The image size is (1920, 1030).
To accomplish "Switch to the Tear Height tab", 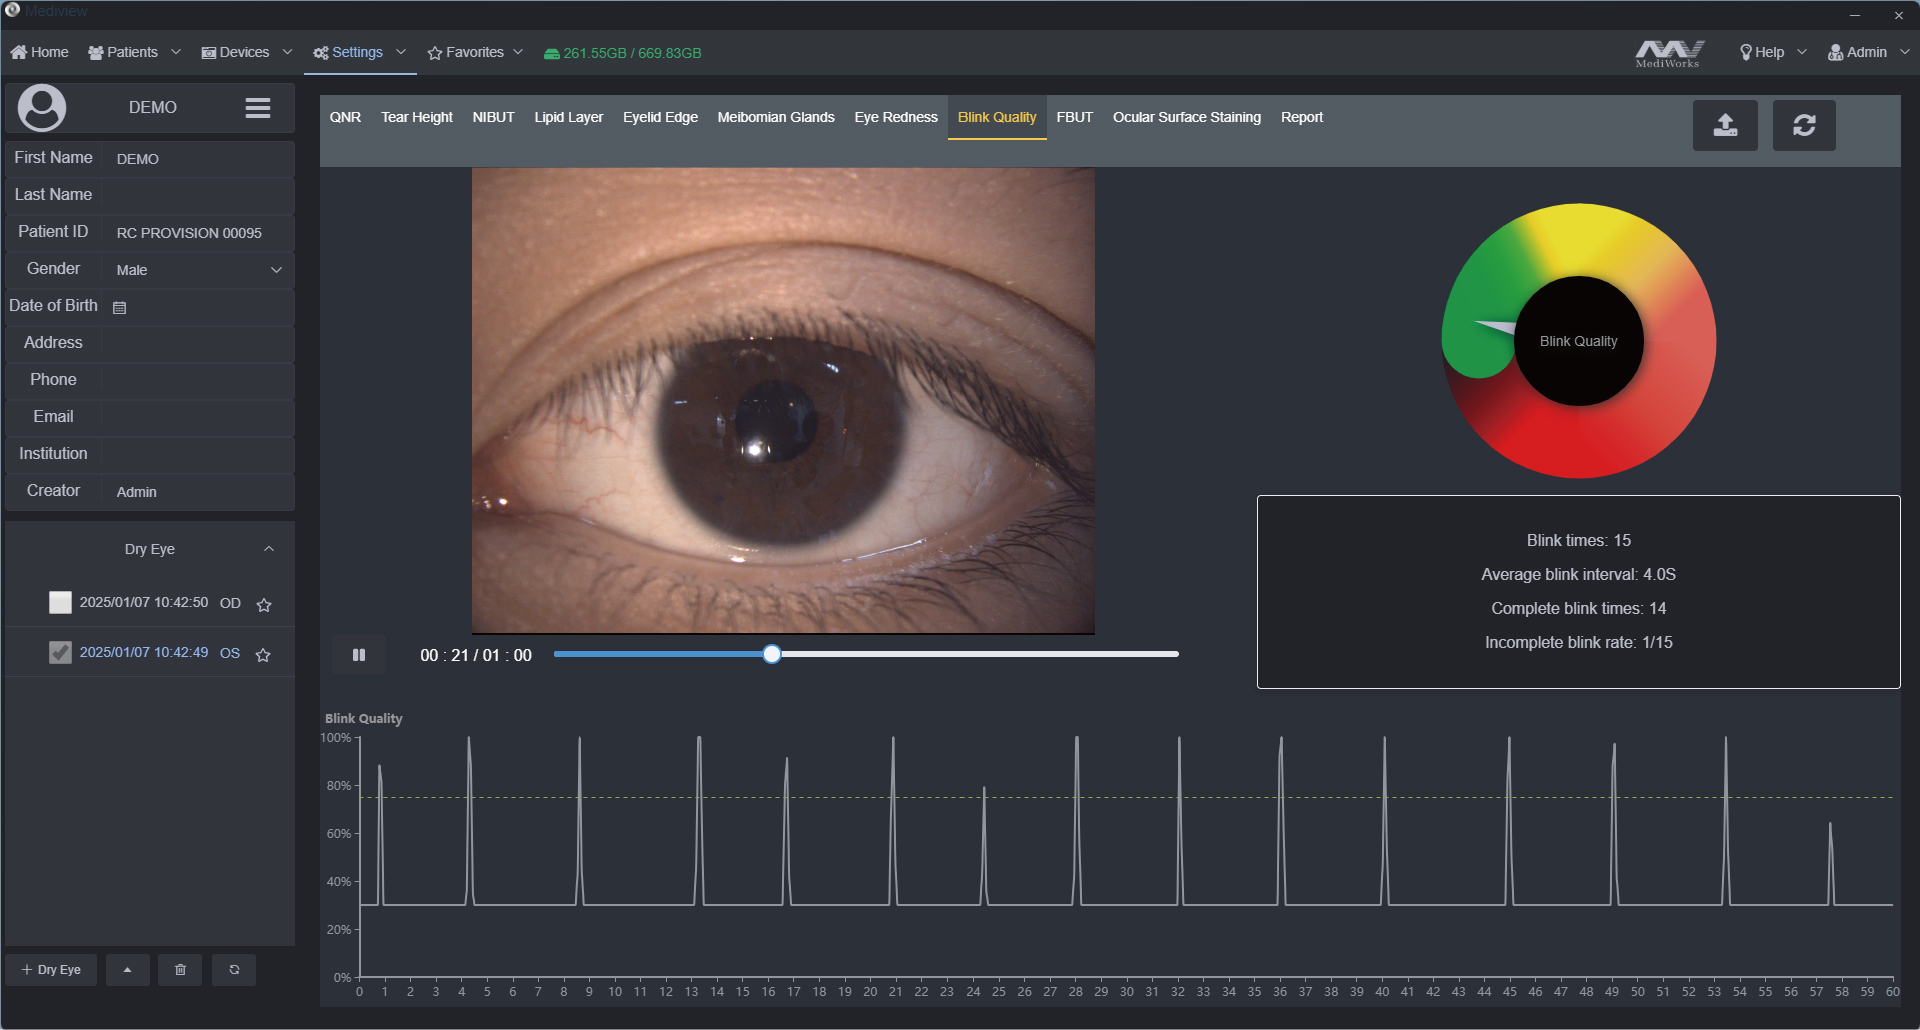I will (417, 117).
